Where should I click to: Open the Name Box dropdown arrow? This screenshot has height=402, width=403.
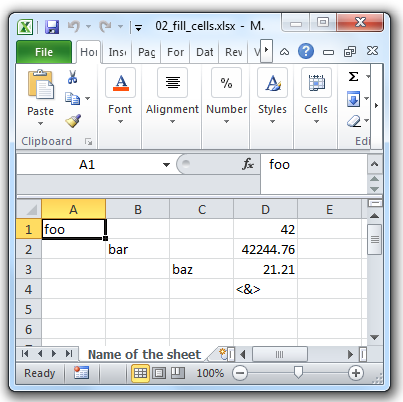166,164
